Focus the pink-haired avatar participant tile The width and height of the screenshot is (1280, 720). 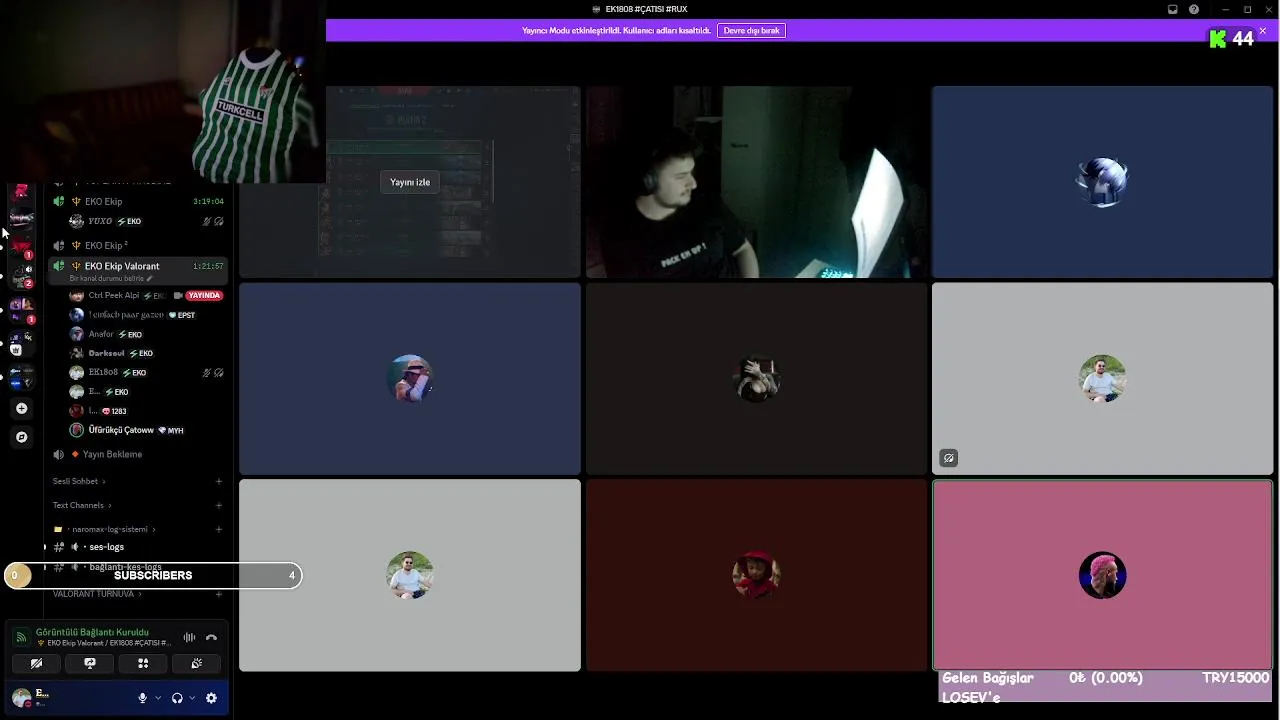click(x=1103, y=575)
